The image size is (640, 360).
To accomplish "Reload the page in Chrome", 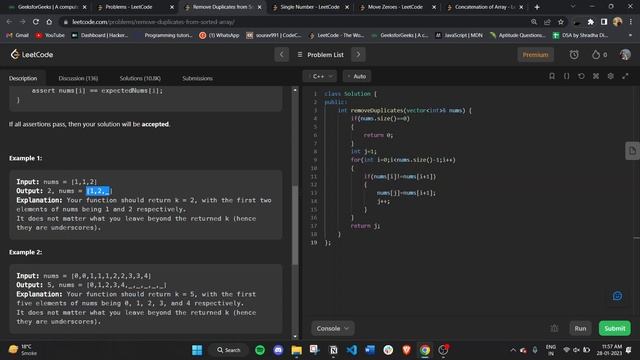I will [x=36, y=22].
